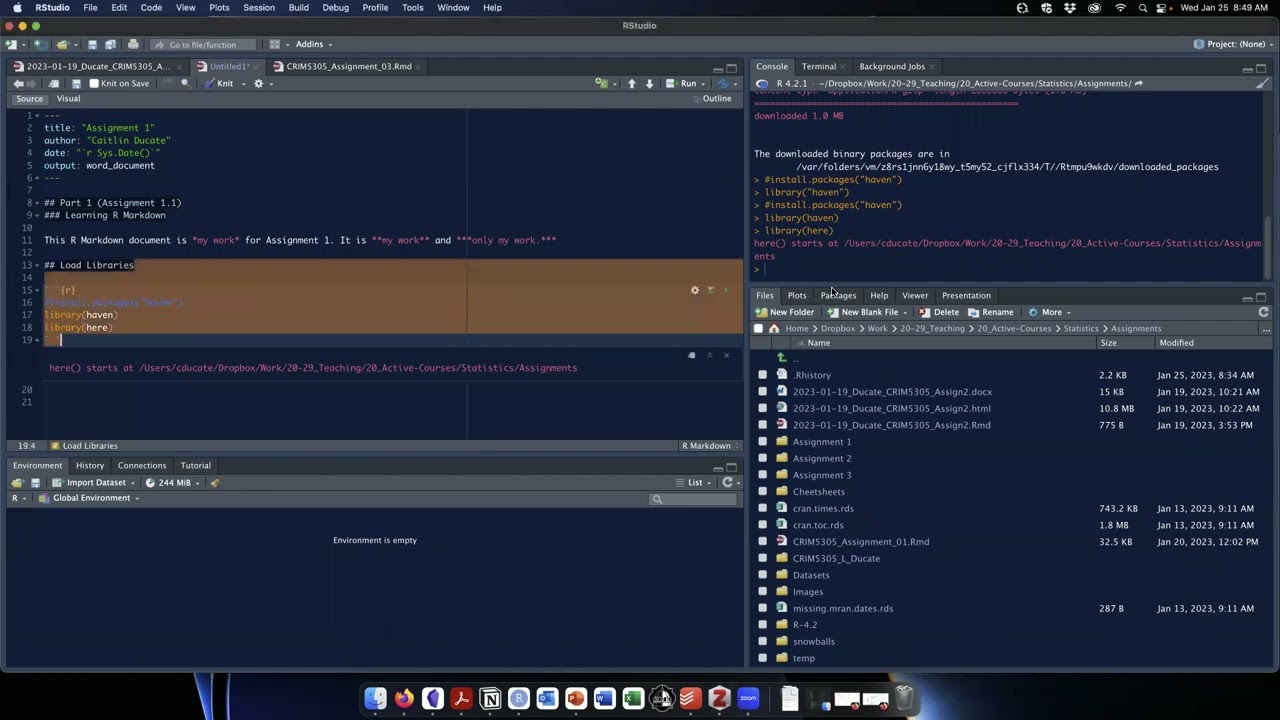Viewport: 1280px width, 720px height.
Task: Click New Folder in Files pane
Action: [x=784, y=312]
